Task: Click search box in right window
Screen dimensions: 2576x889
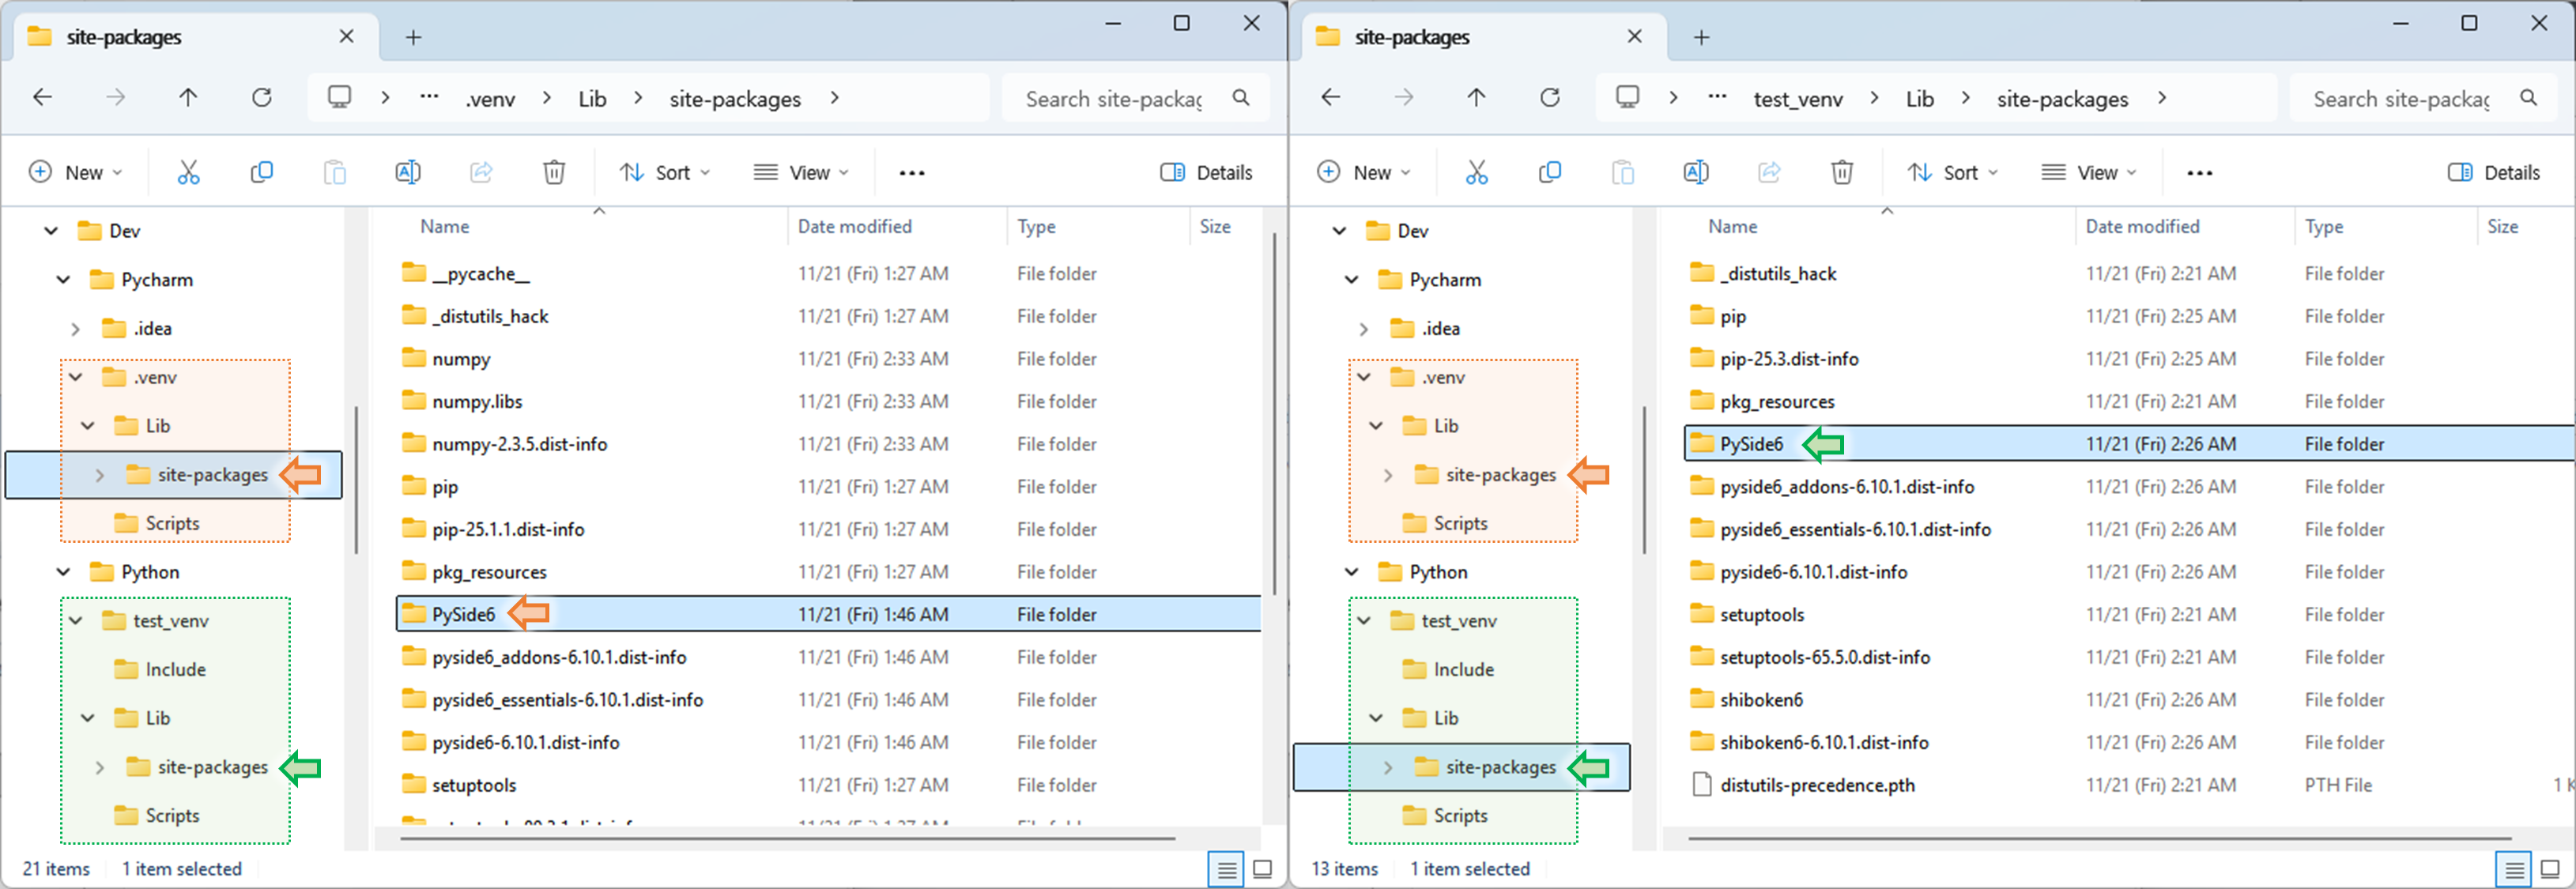Action: pos(2400,98)
